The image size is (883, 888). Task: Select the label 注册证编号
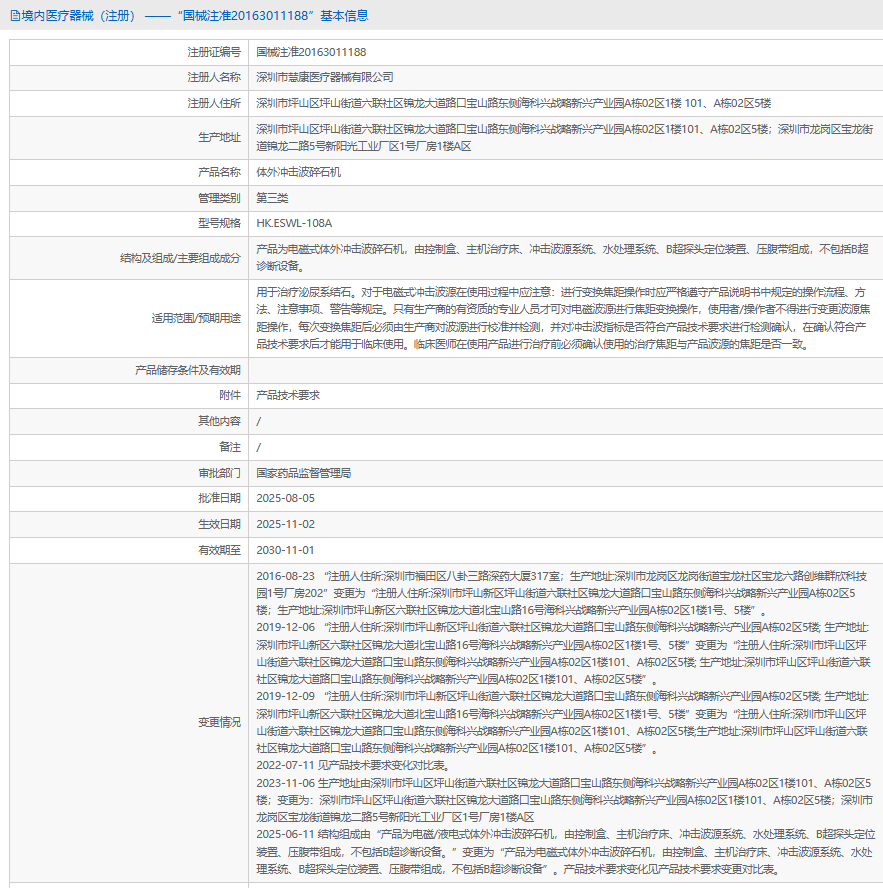214,52
